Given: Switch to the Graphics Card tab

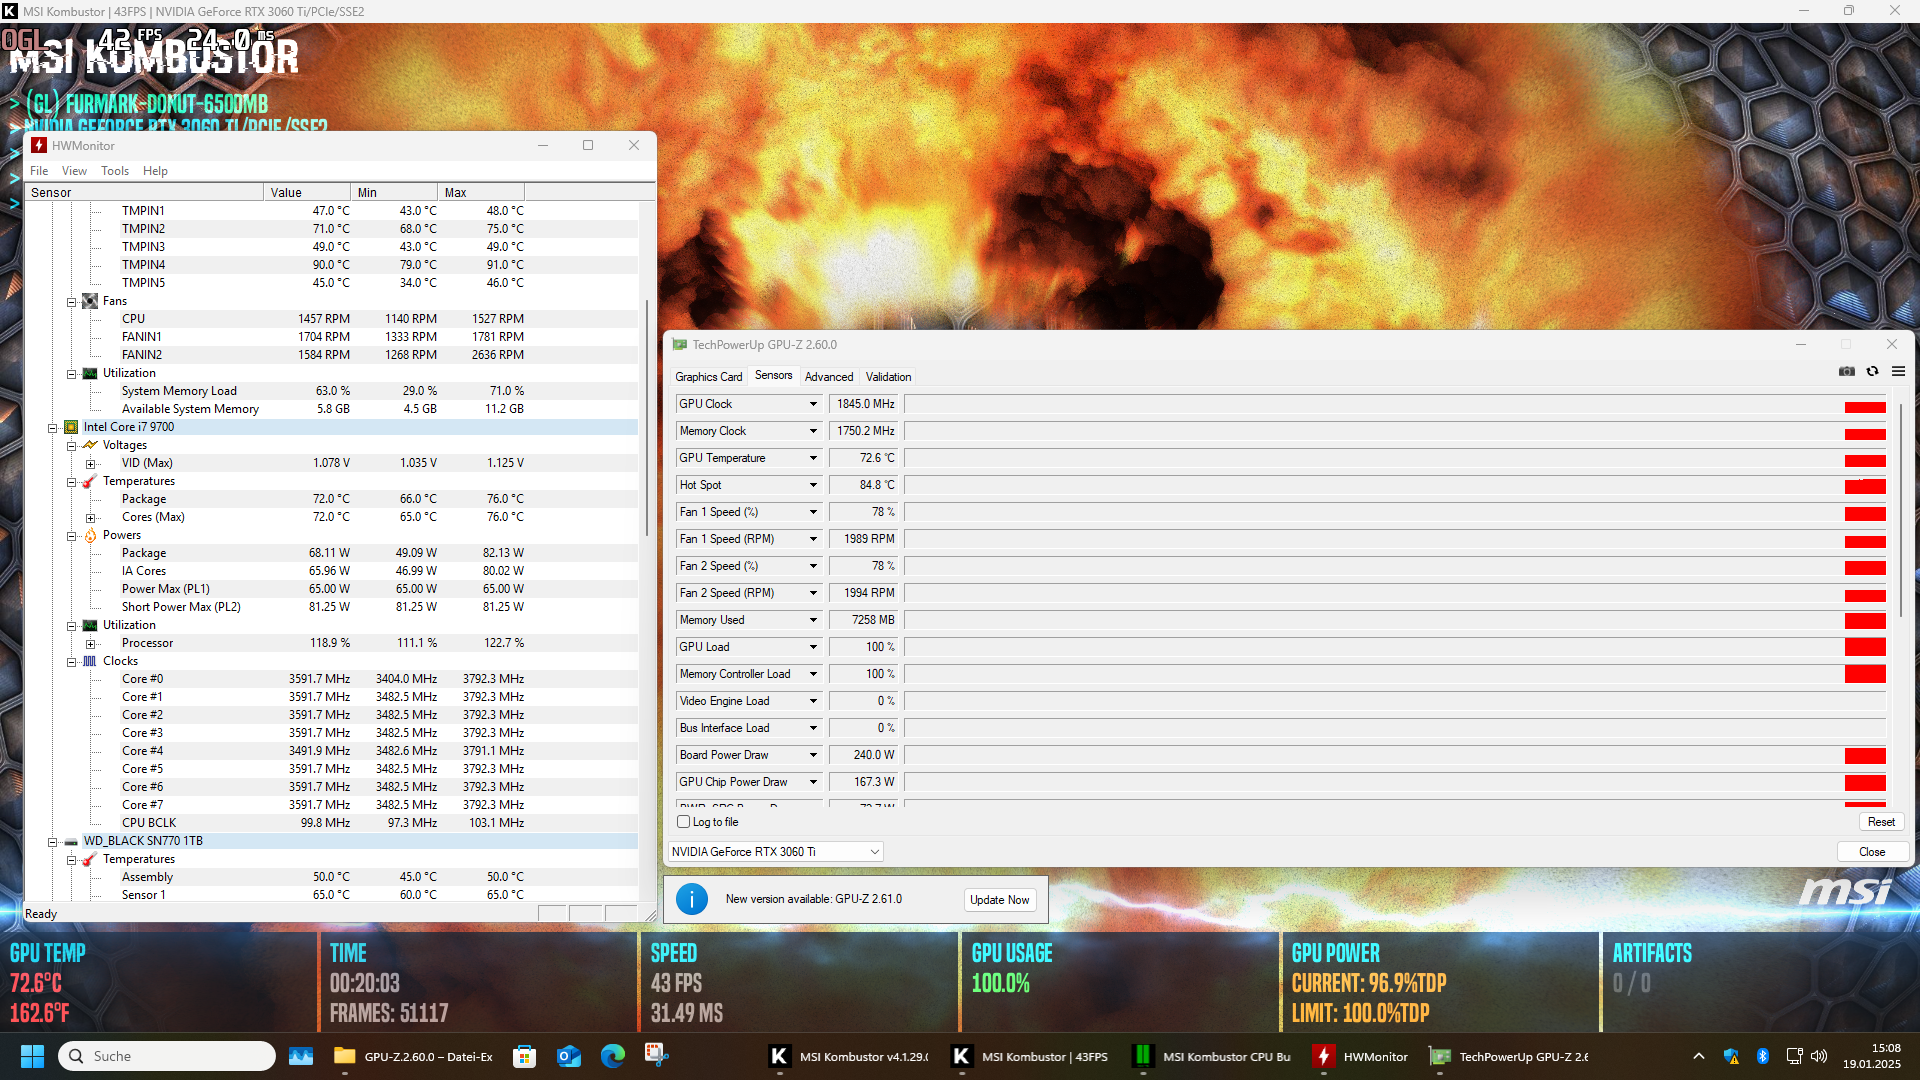Looking at the screenshot, I should (708, 377).
